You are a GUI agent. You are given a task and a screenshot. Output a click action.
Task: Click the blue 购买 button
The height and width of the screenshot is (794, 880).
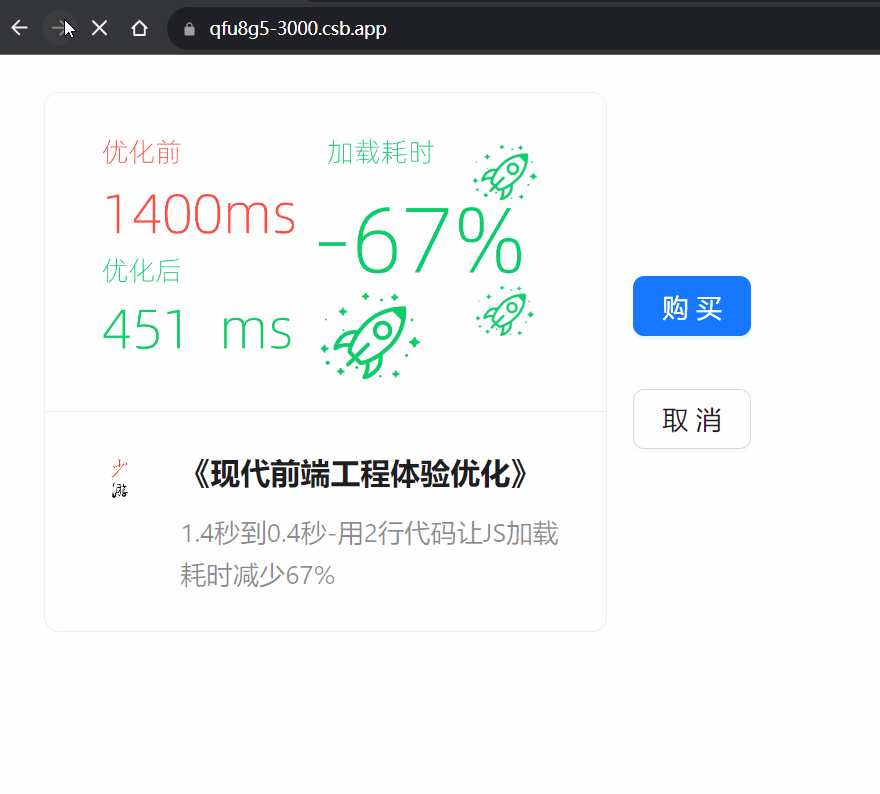691,306
